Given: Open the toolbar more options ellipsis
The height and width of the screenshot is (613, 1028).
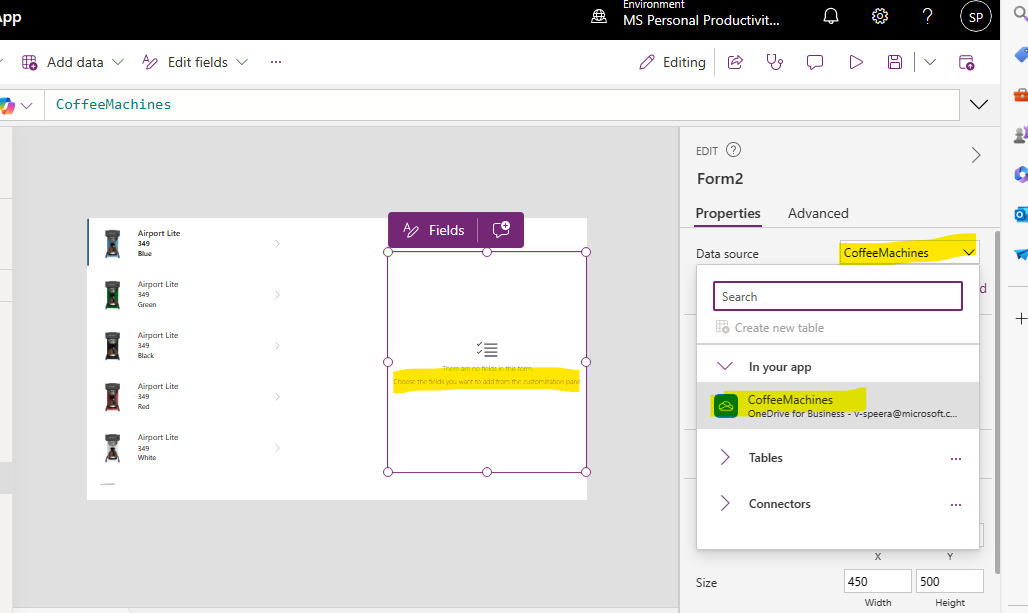Looking at the screenshot, I should tap(275, 62).
